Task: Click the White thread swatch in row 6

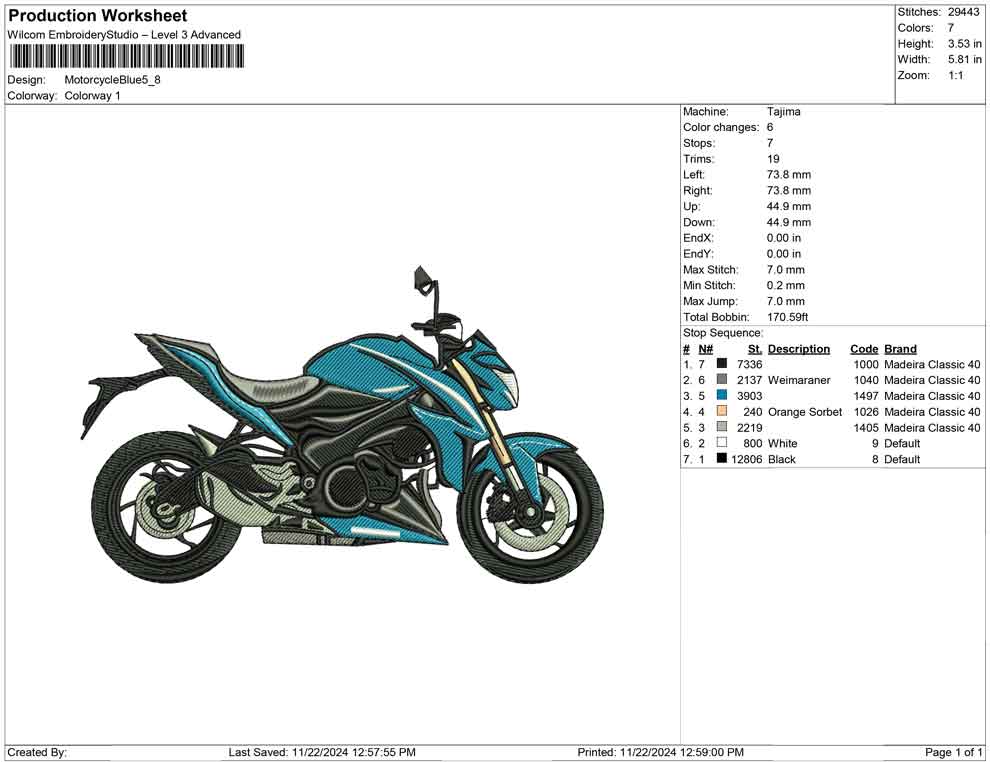Action: [x=721, y=443]
